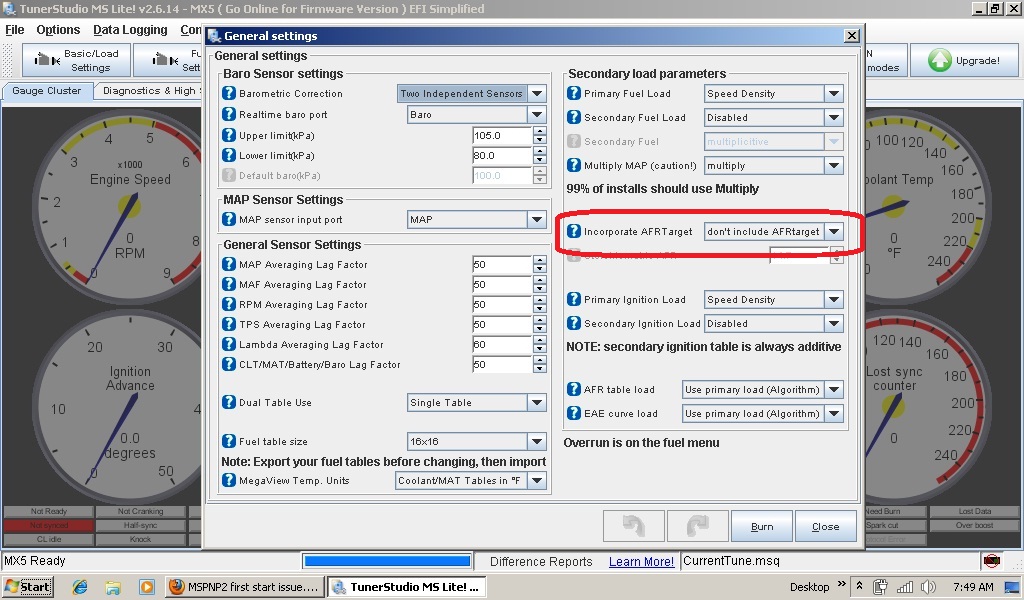Expand Secondary Ignition Load dropdown
Viewport: 1024px width, 600px height.
tap(834, 323)
